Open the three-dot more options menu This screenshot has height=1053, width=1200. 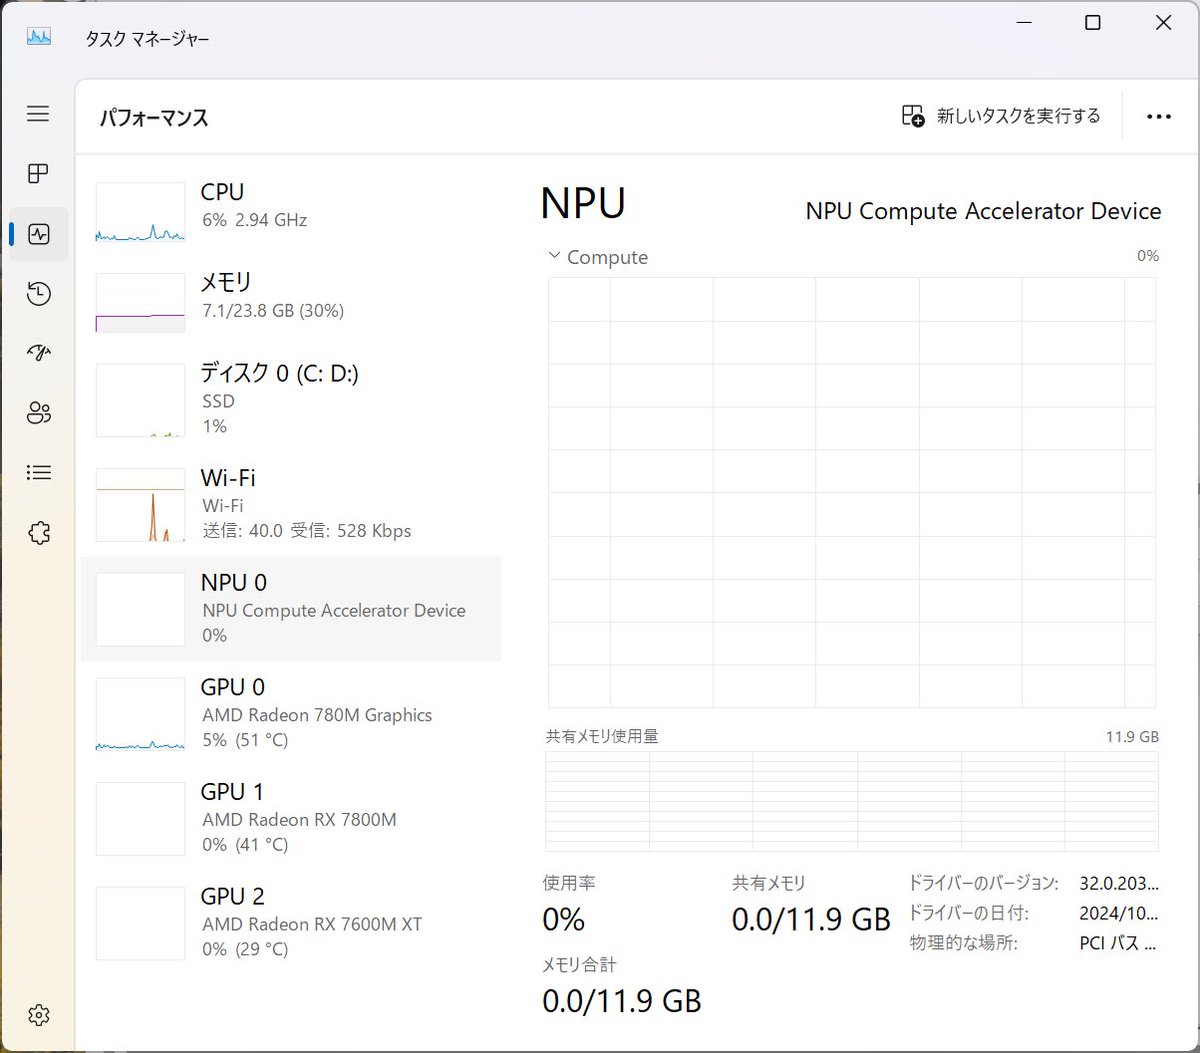pos(1159,117)
